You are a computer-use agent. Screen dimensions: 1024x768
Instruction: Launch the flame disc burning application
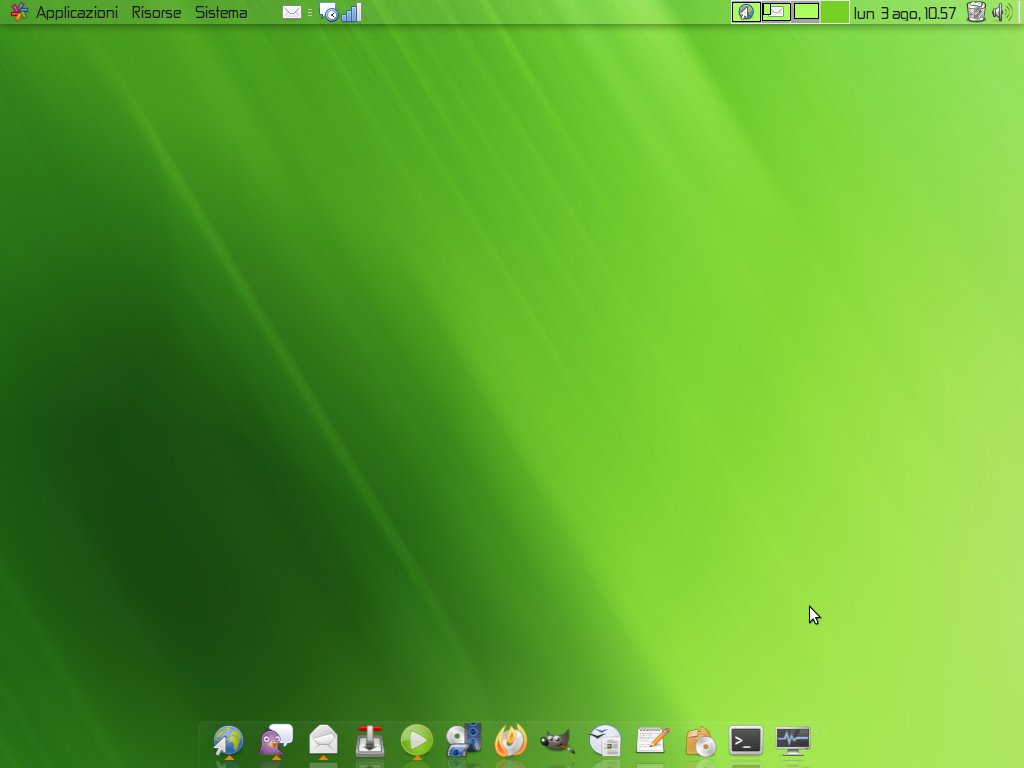click(511, 741)
